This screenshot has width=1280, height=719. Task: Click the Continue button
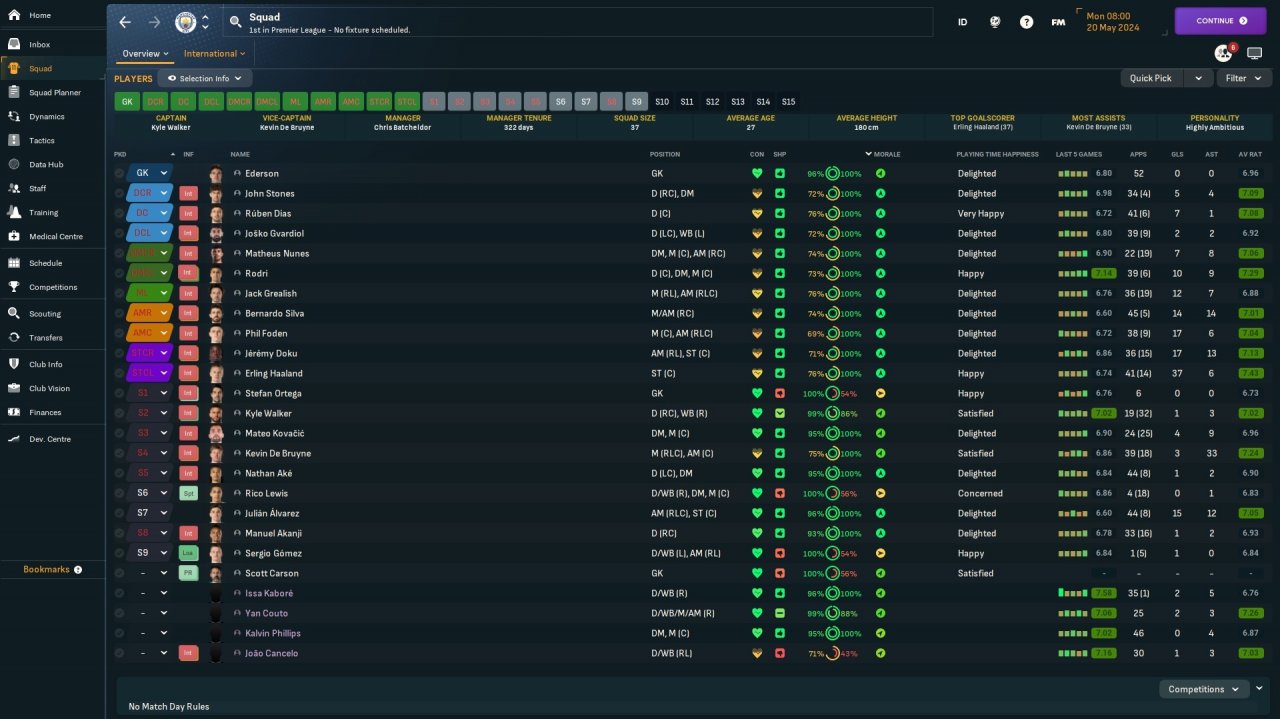pyautogui.click(x=1220, y=20)
